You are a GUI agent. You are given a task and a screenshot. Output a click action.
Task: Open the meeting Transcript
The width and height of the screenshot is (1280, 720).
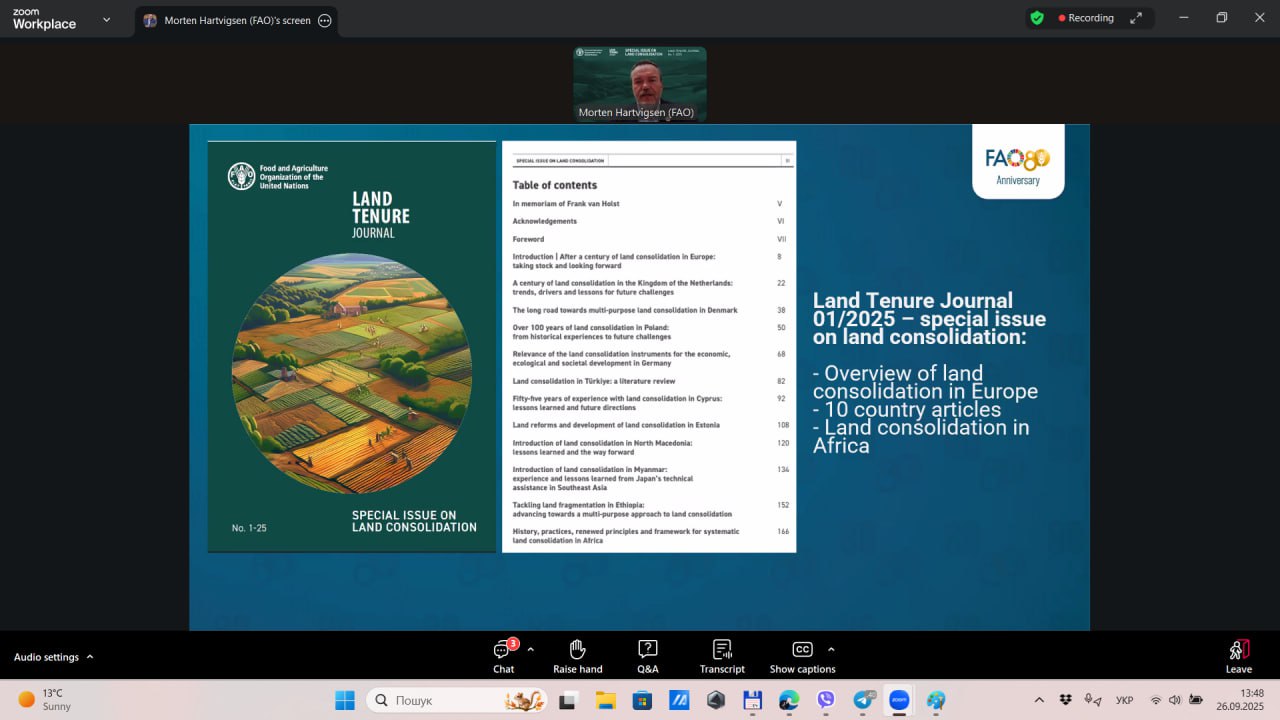(722, 656)
